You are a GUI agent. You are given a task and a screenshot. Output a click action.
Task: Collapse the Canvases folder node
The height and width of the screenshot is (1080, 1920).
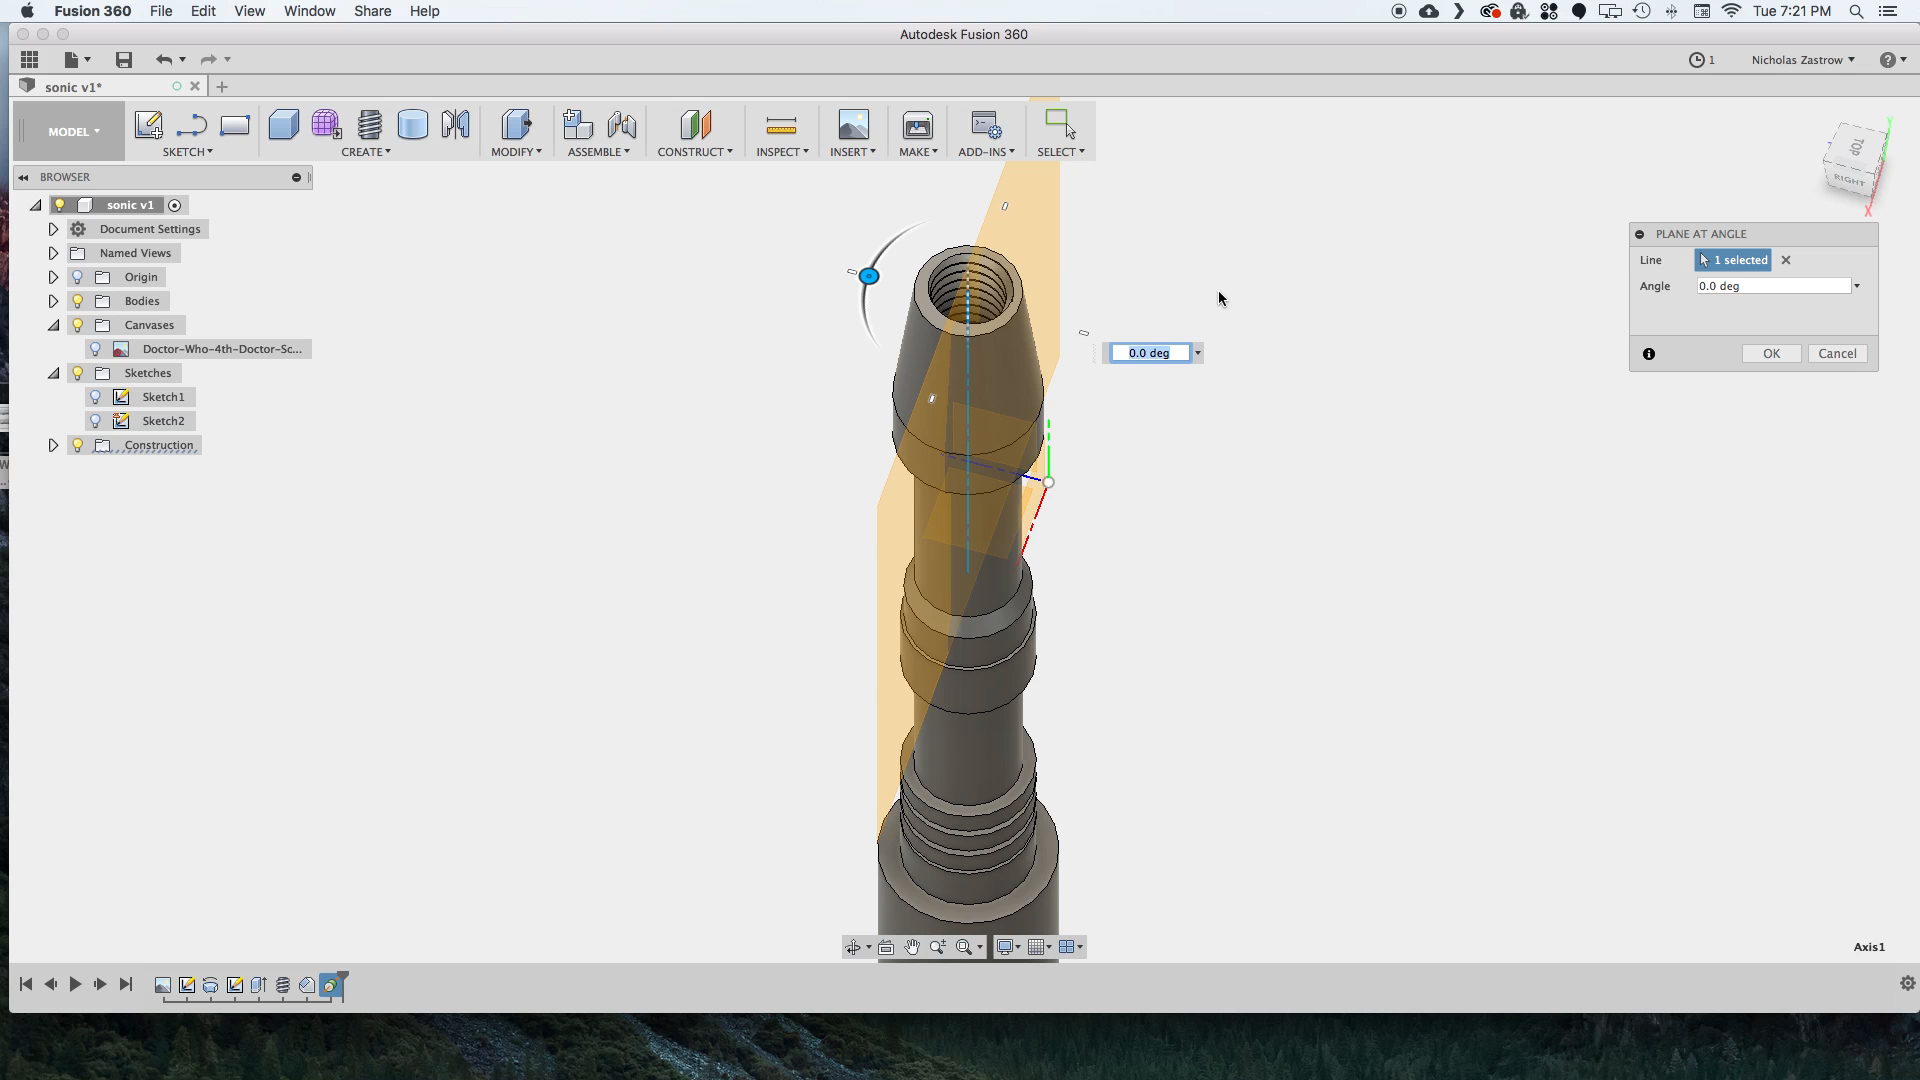(54, 325)
